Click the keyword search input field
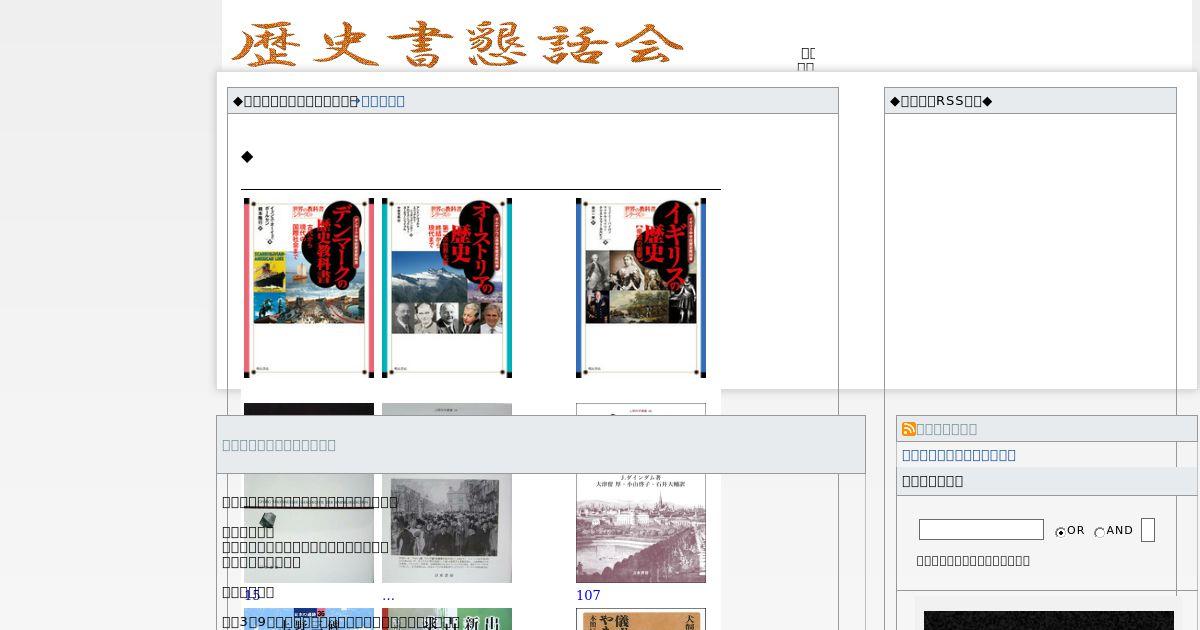This screenshot has height=630, width=1200. [x=981, y=530]
